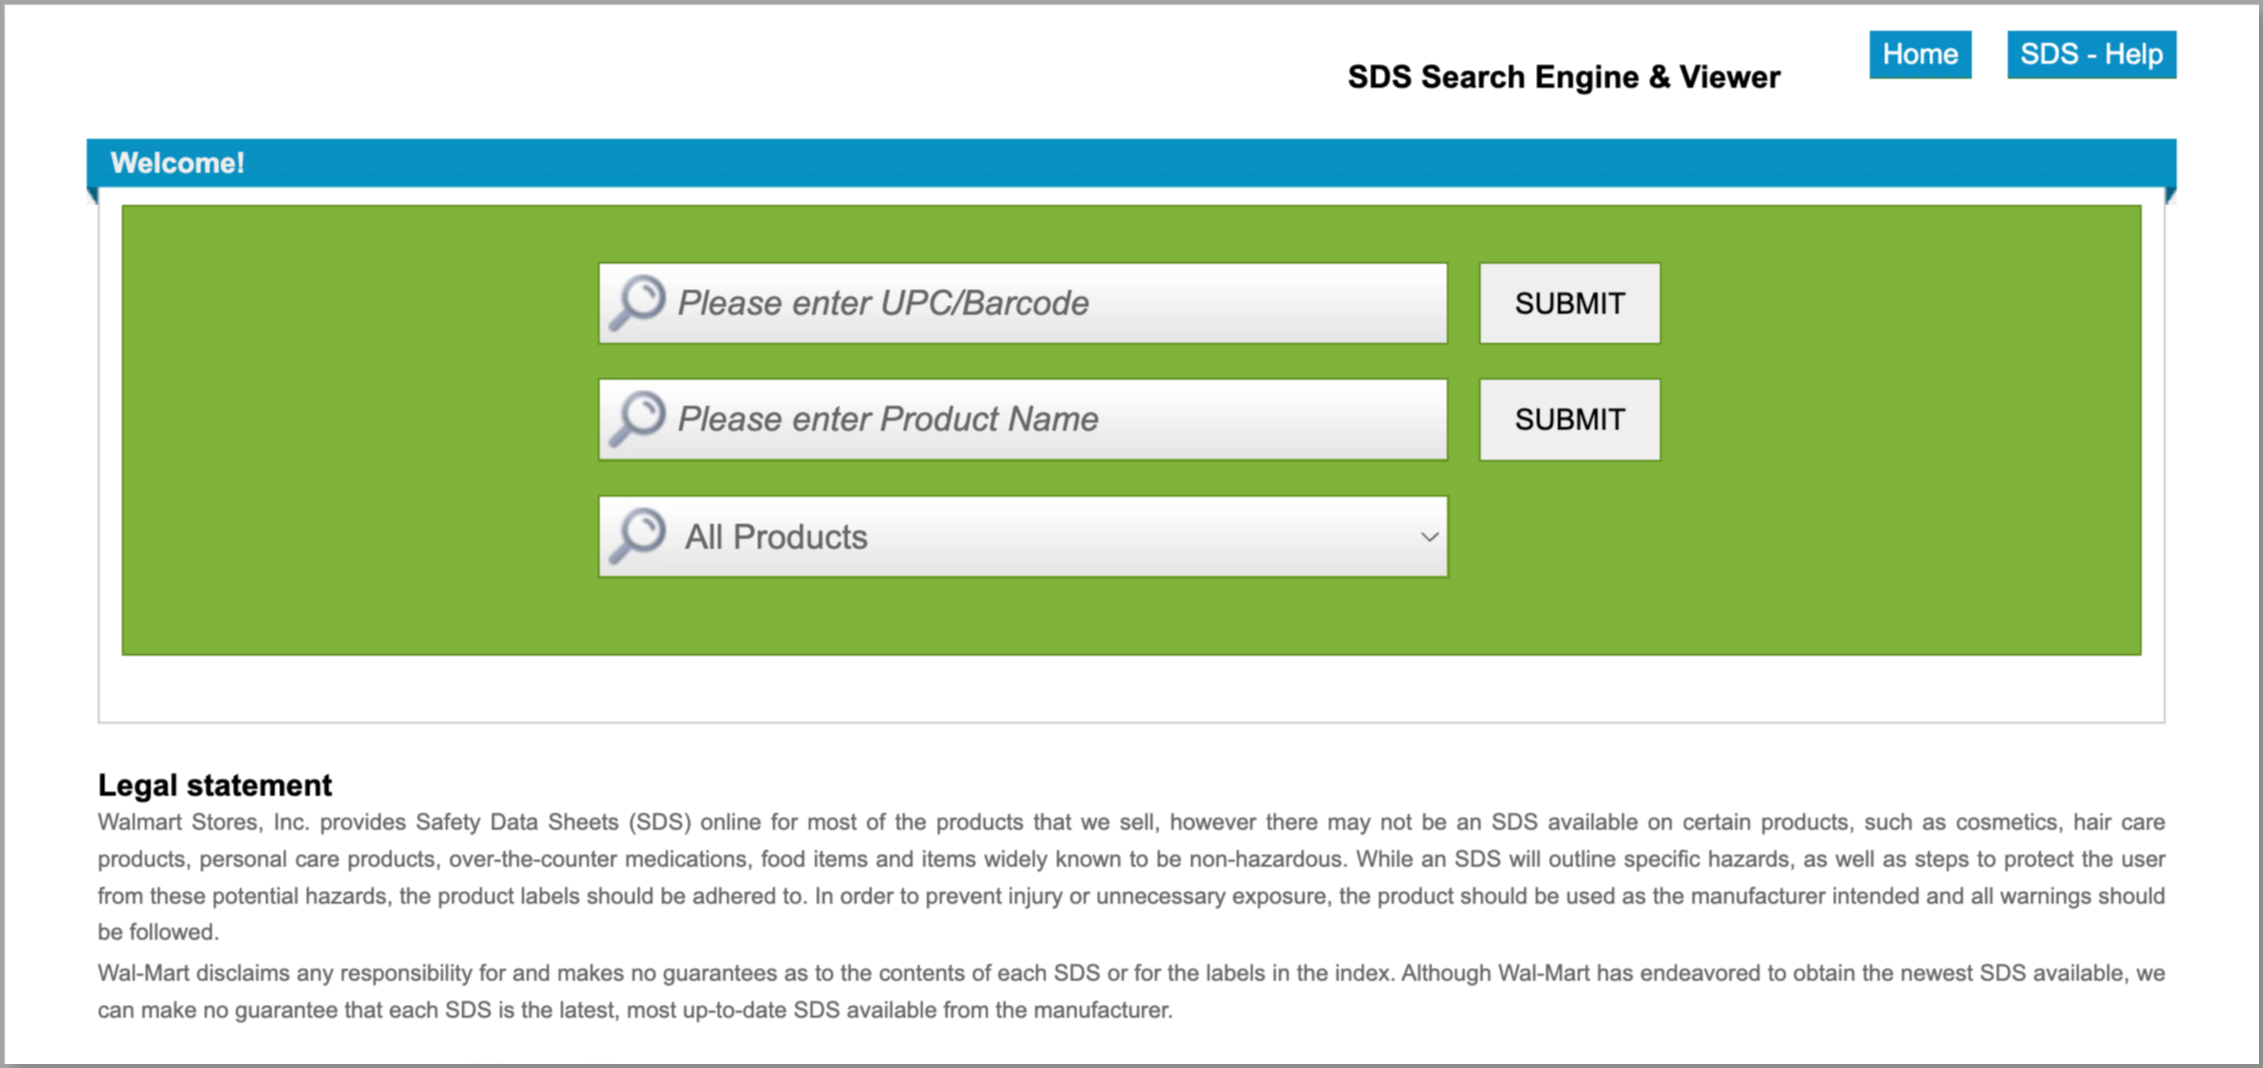Click the chevron arrow of All Products dropdown
The image size is (2263, 1068).
tap(1429, 537)
